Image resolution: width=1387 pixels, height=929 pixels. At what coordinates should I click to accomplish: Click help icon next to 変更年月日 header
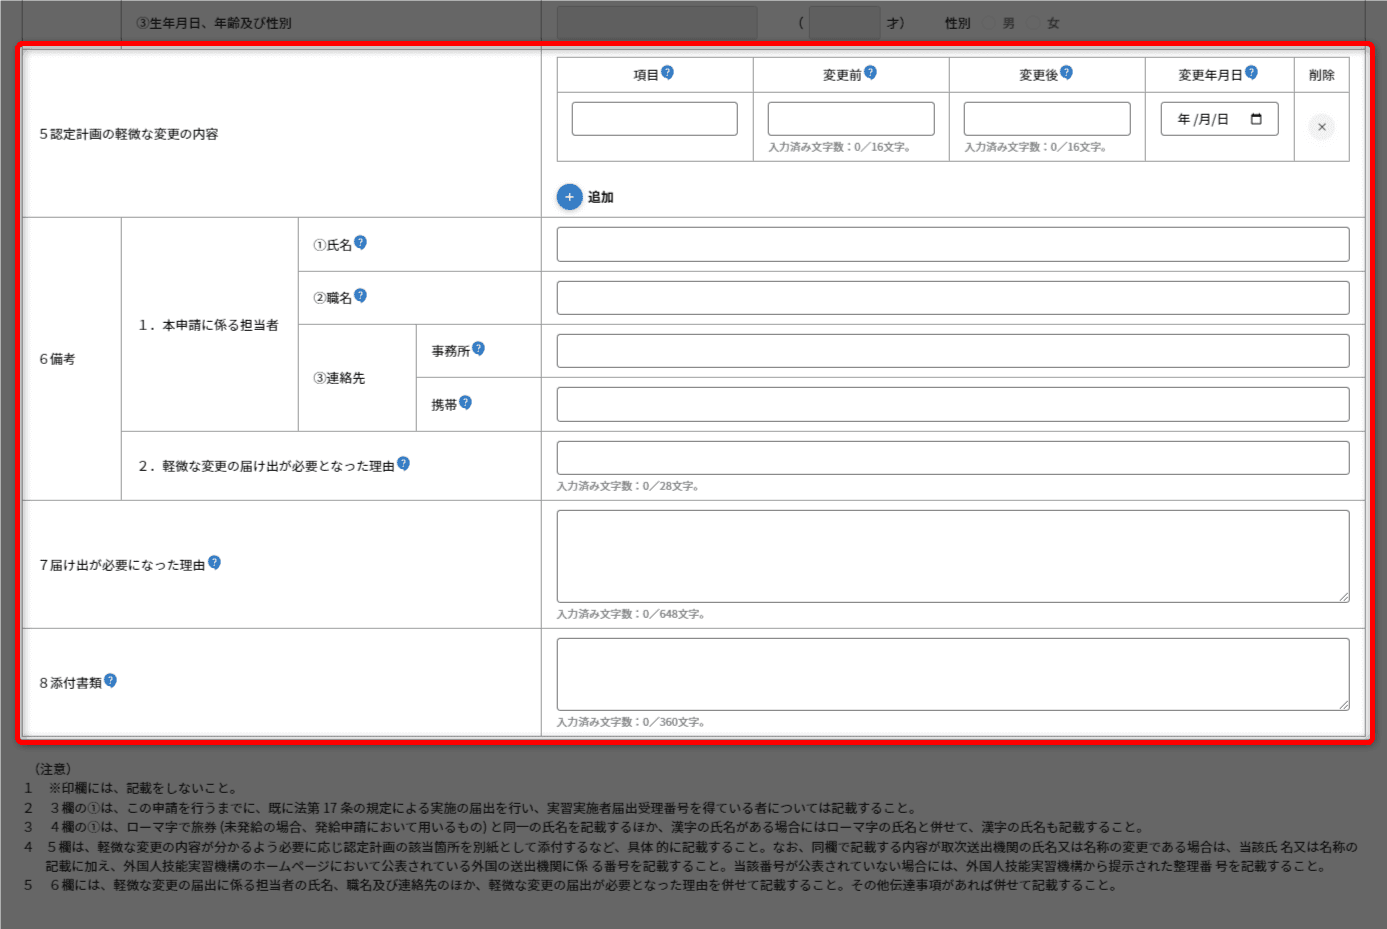point(1251,73)
